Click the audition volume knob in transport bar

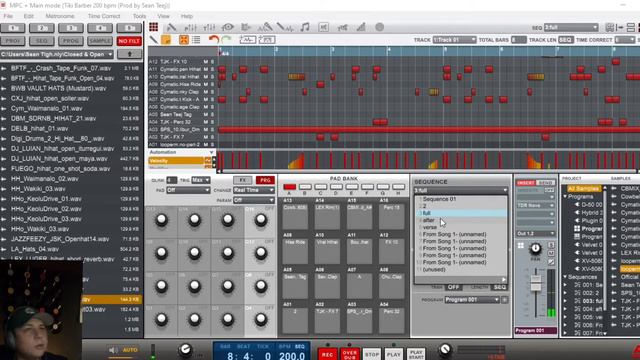[185, 349]
